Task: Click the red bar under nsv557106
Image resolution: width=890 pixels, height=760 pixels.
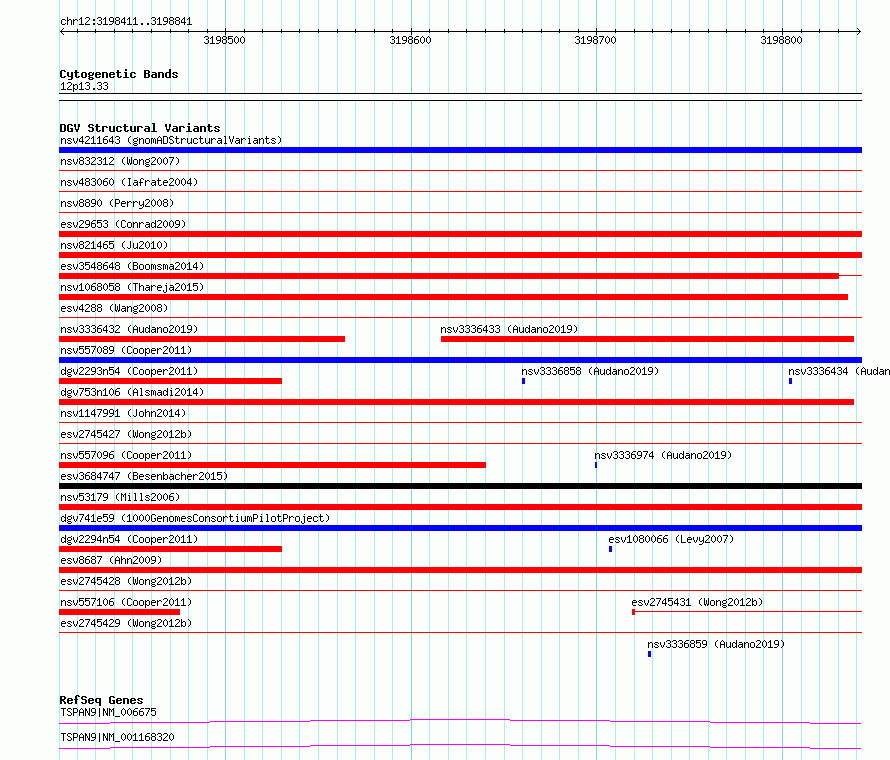Action: pyautogui.click(x=119, y=612)
